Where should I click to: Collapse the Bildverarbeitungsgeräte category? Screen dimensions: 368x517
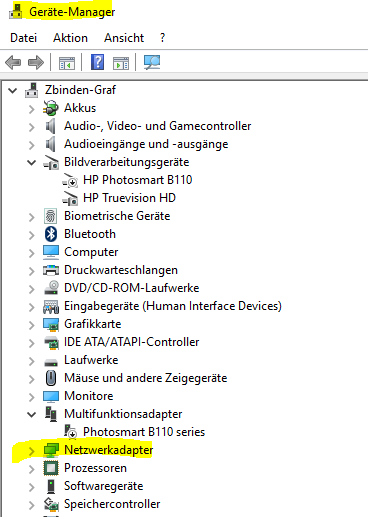click(x=31, y=163)
